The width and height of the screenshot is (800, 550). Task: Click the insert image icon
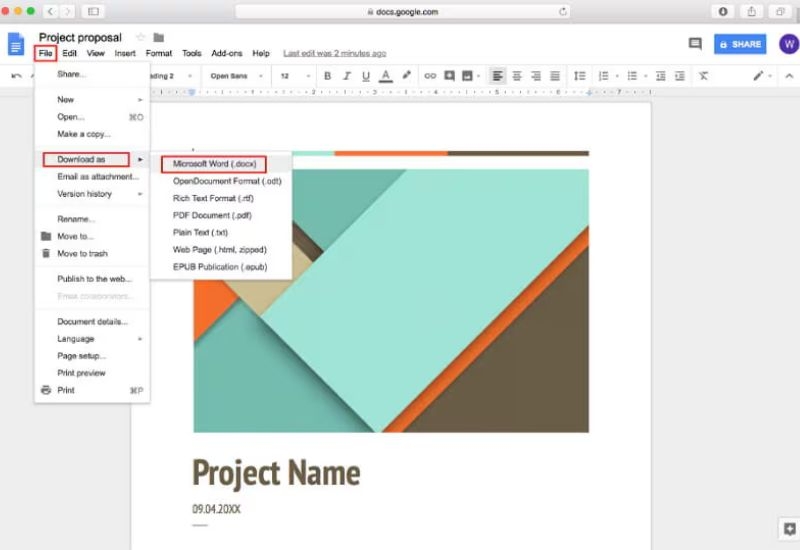[x=467, y=76]
